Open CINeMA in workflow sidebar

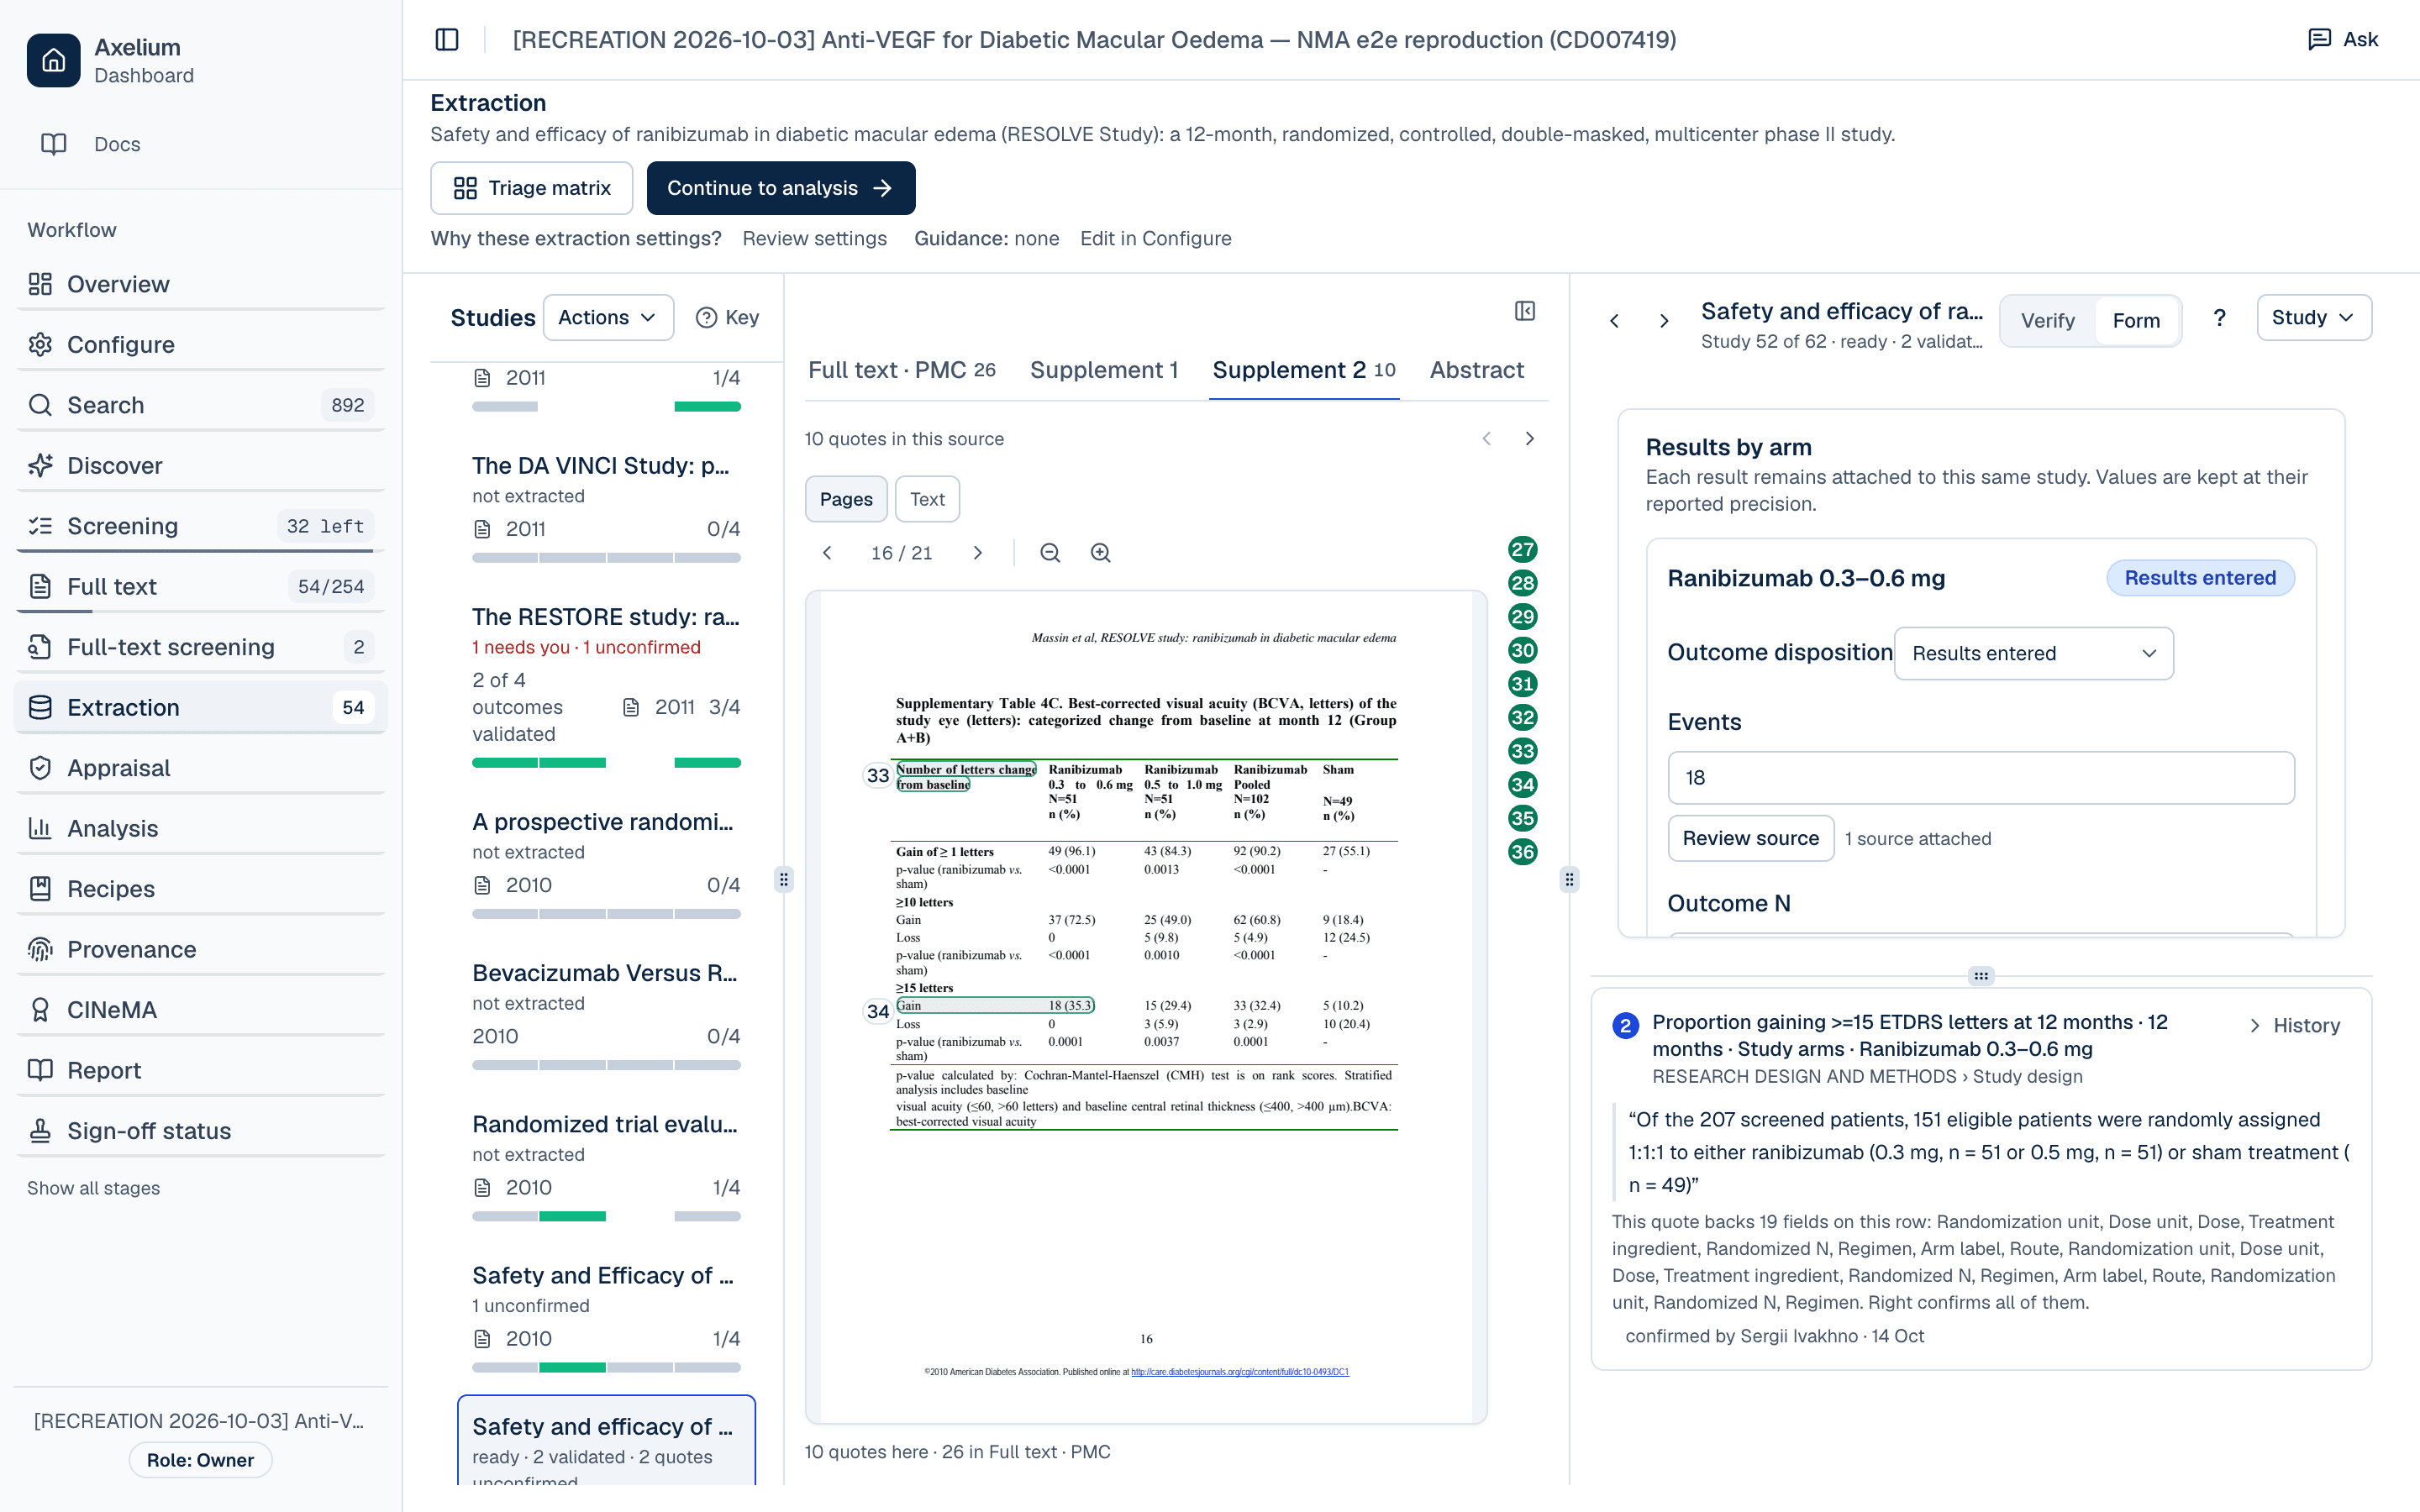pyautogui.click(x=200, y=1010)
